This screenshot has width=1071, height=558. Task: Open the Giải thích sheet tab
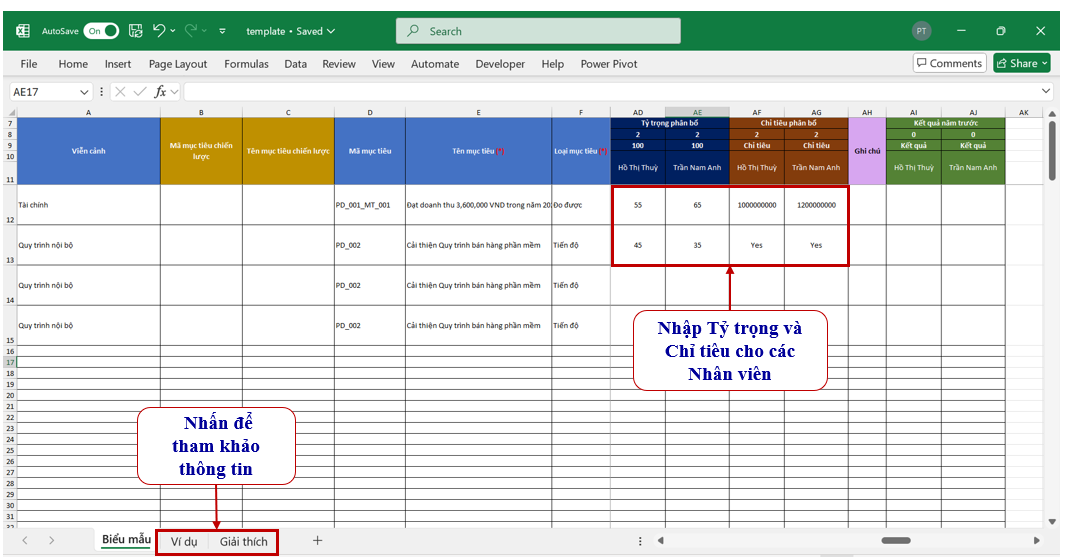(x=244, y=541)
